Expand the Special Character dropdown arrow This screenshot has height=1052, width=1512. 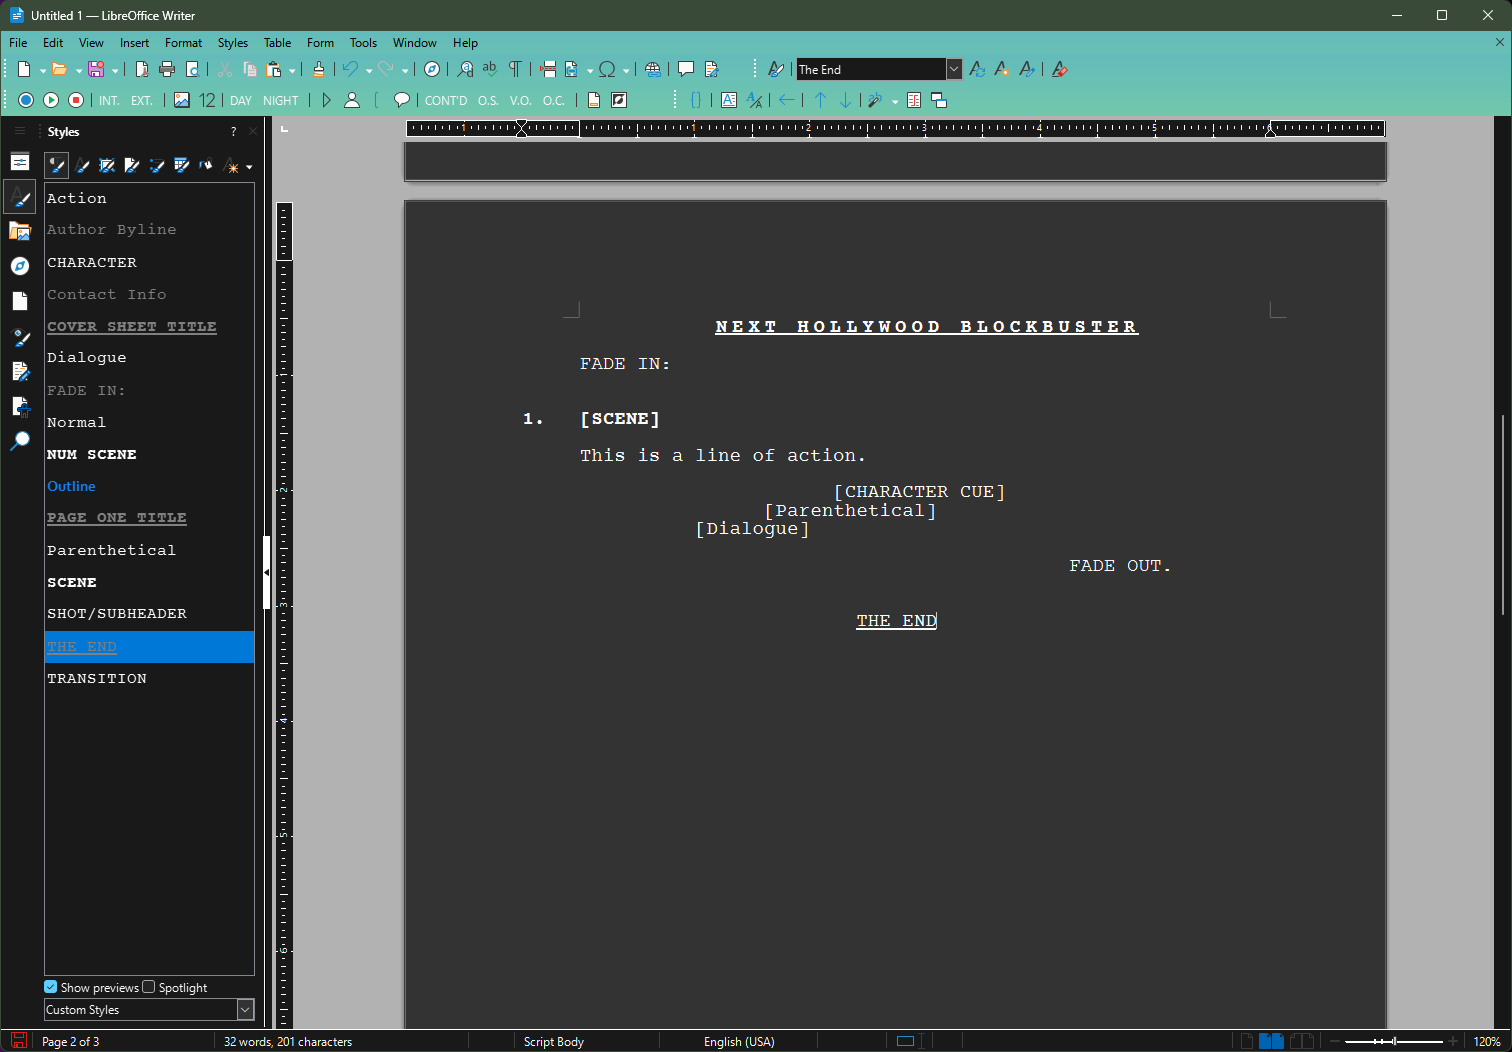click(x=626, y=70)
